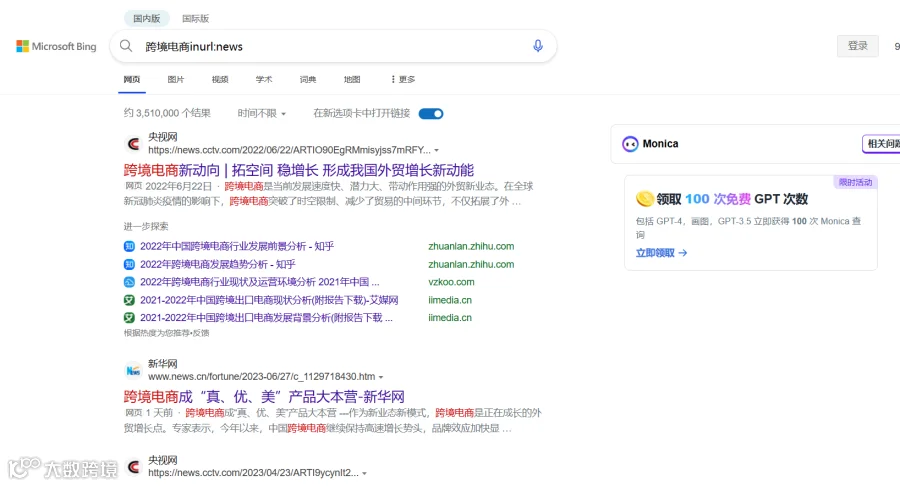
Task: Click iimedia icon beside 发展背景分析 link
Action: pos(129,317)
